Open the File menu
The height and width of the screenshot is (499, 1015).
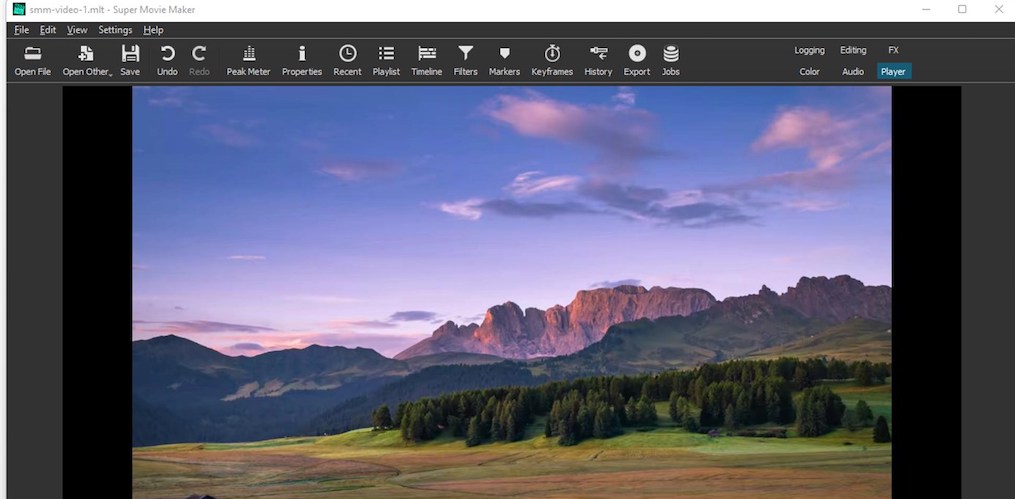21,30
